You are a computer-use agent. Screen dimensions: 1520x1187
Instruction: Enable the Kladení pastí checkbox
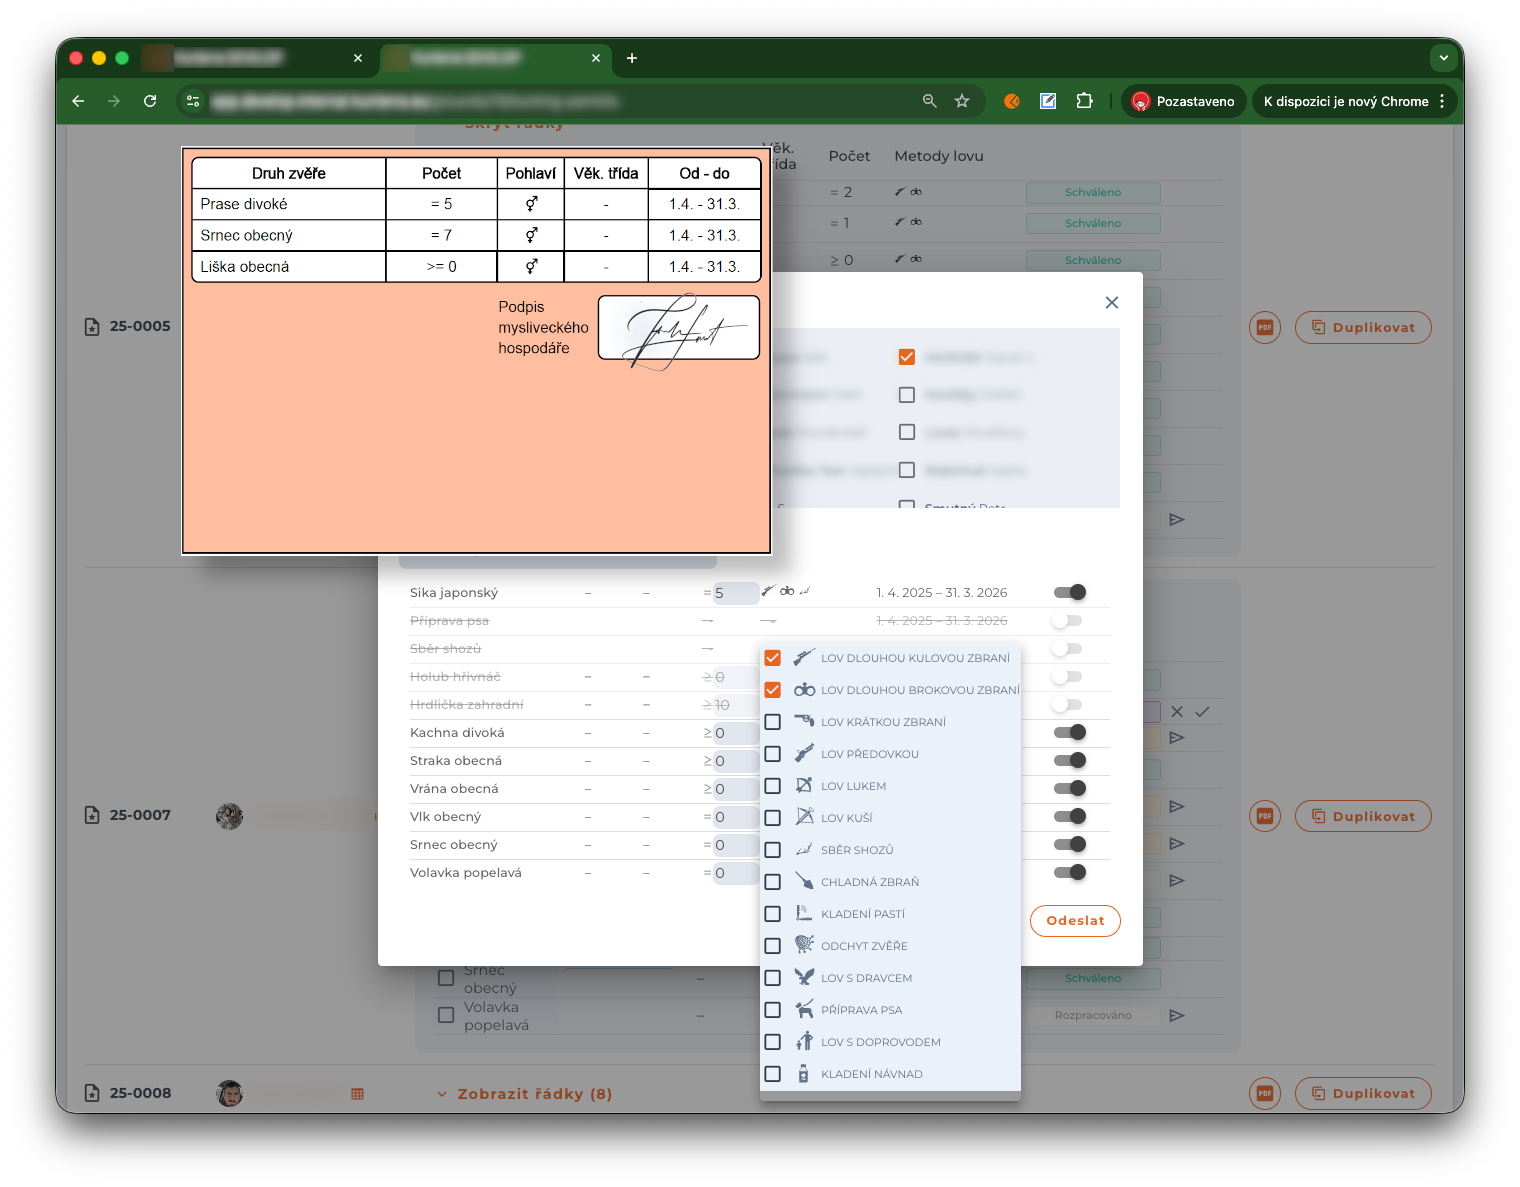coord(772,914)
